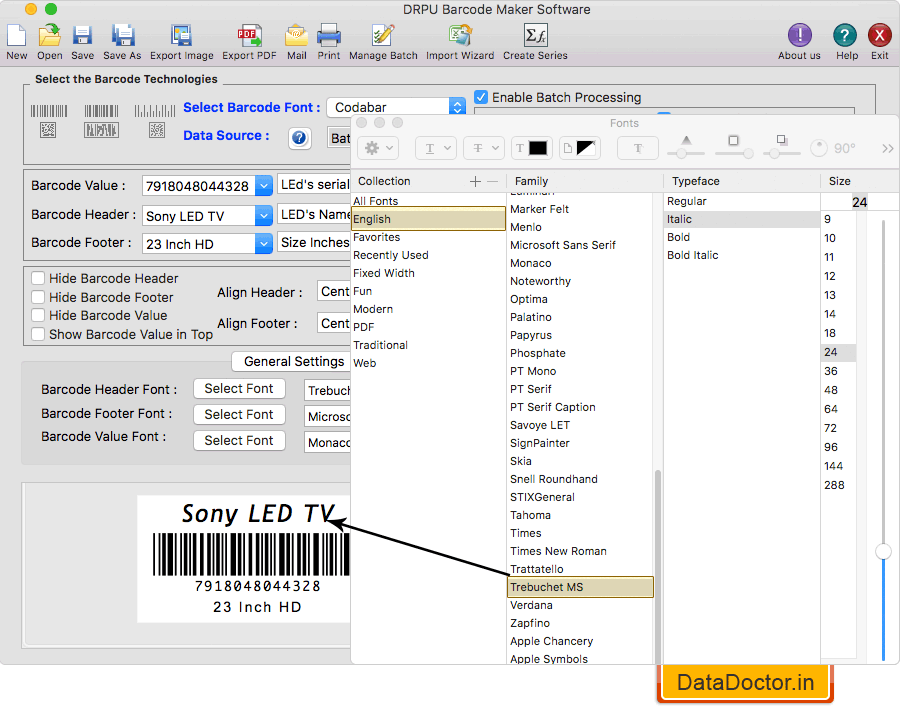The width and height of the screenshot is (900, 706).
Task: Launch the Import Wizard
Action: pos(459,37)
